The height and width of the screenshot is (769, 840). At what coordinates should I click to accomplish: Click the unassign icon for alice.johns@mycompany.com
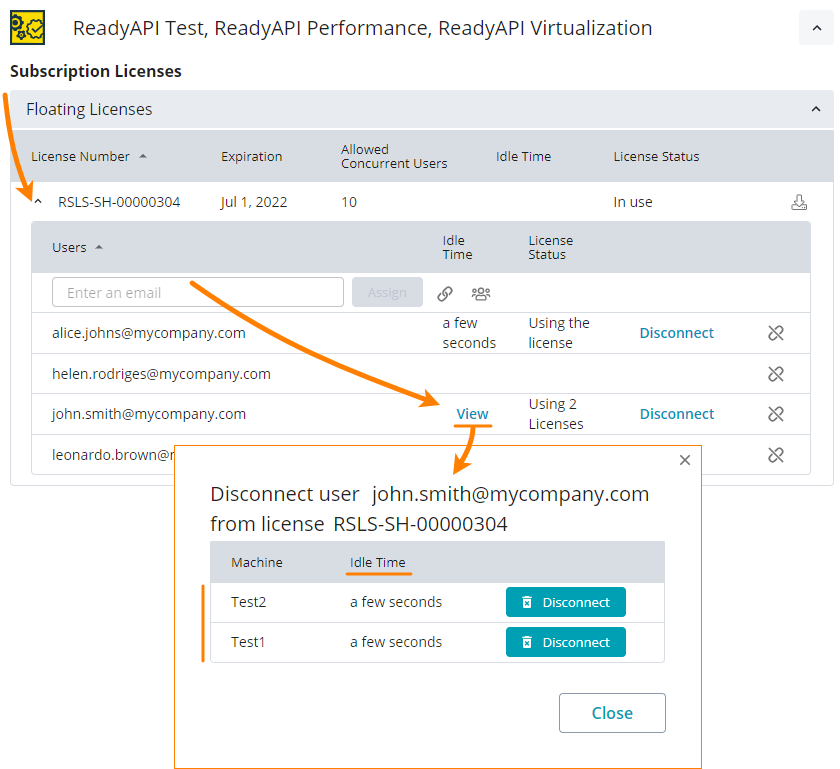coord(776,332)
